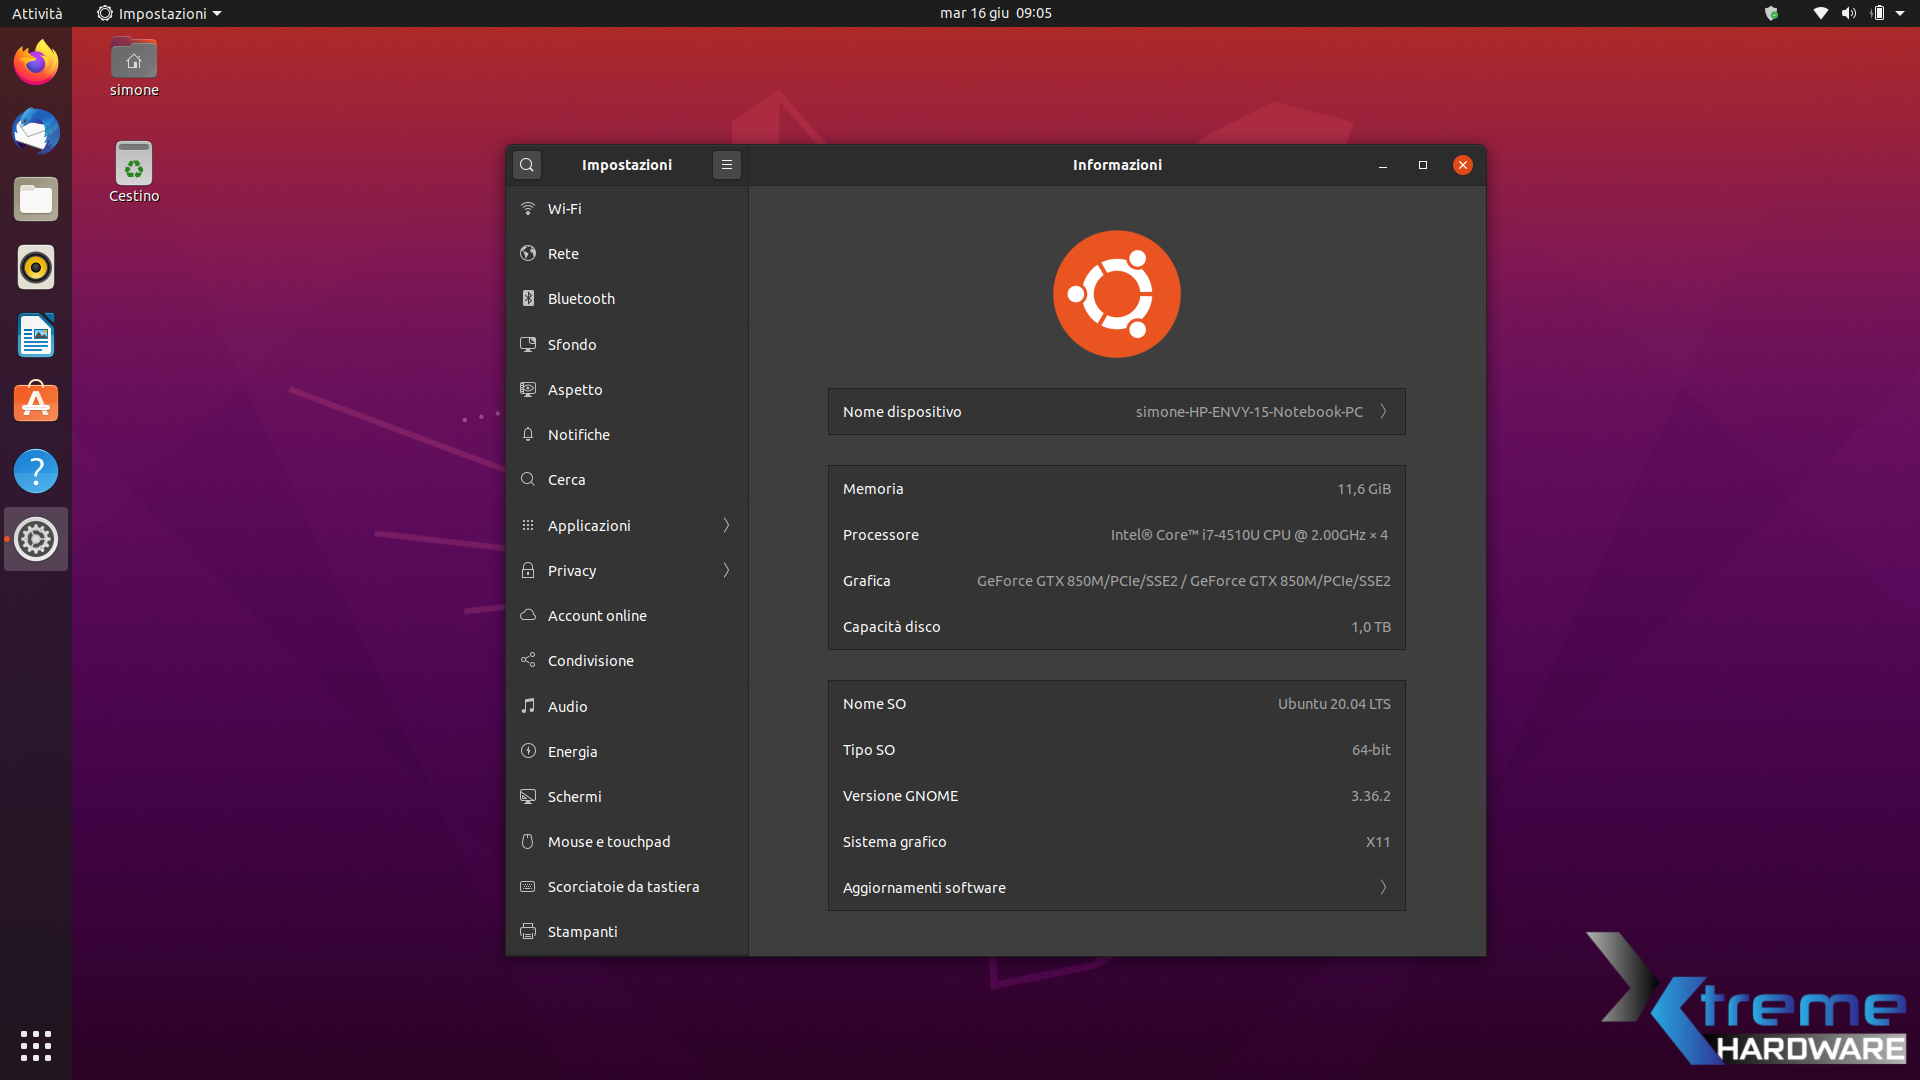Select Bluetooth in settings sidebar

(581, 299)
